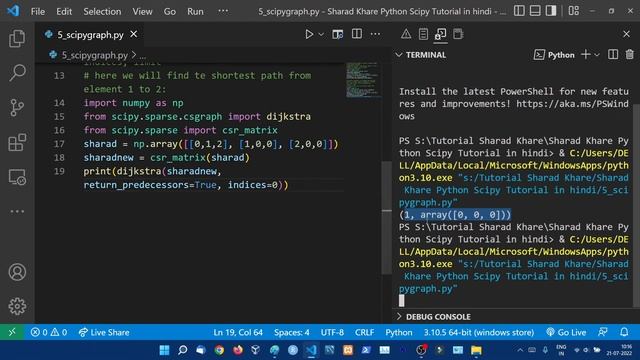
Task: Open editor More Actions ellipsis
Action: coord(376,34)
